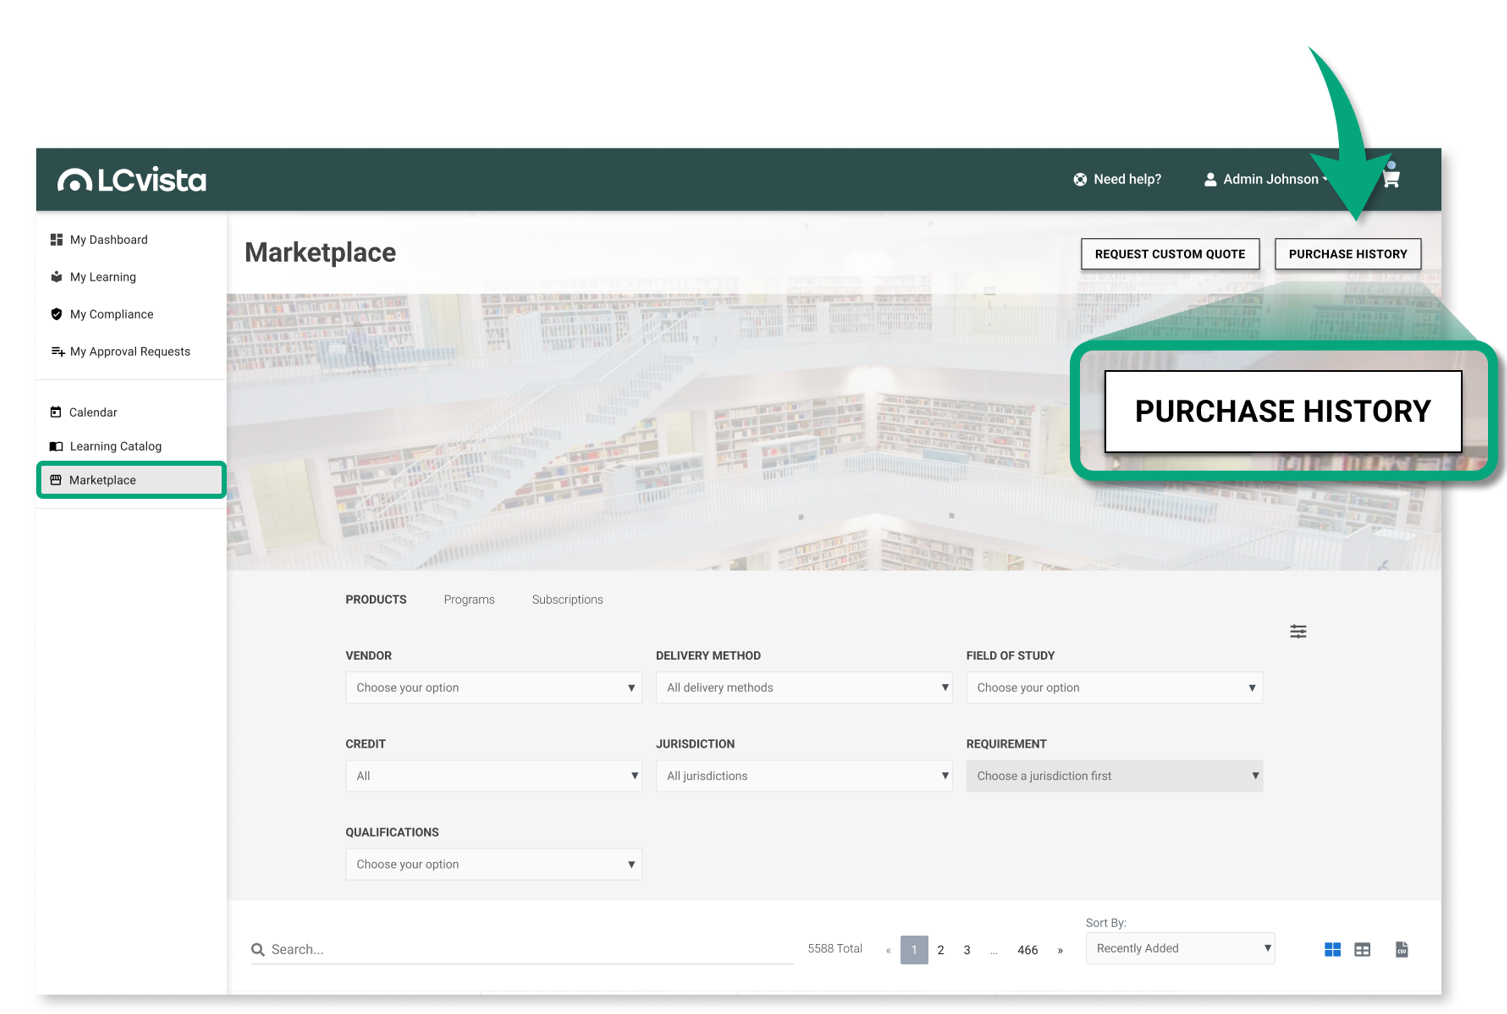The image size is (1507, 1014).
Task: Open the shopping cart icon
Action: pos(1391,179)
